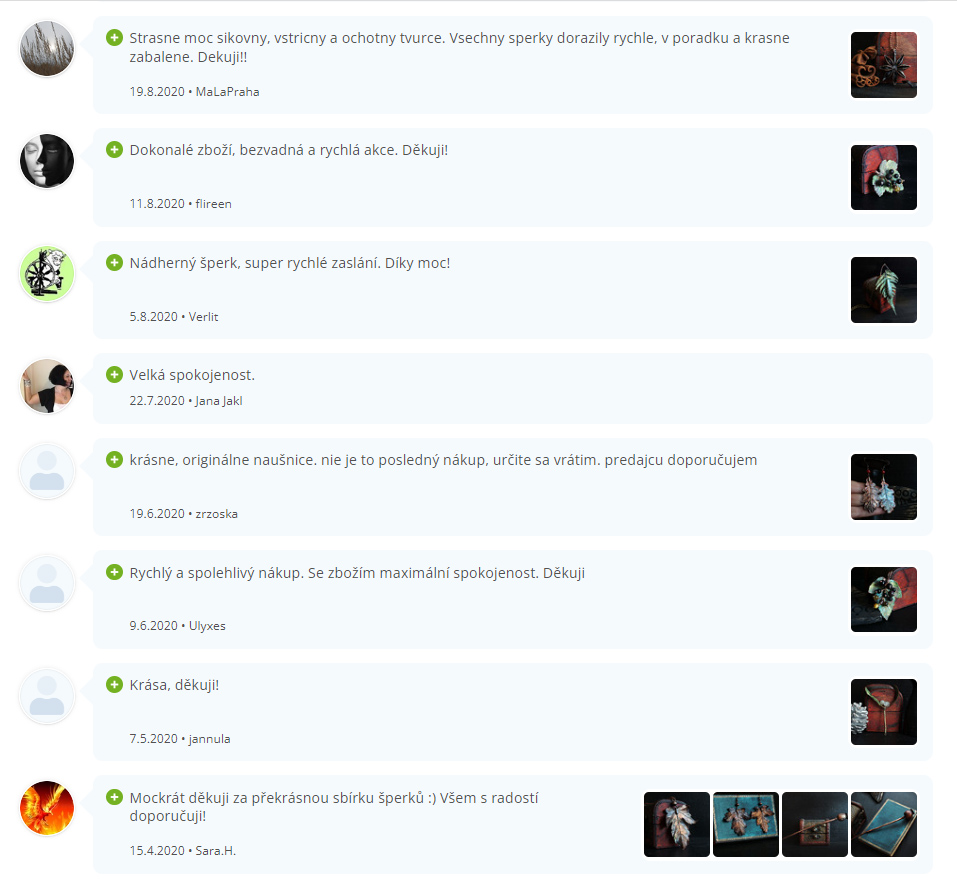Open the first leaf pendant thumbnail in Sara.H.'s review

677,825
